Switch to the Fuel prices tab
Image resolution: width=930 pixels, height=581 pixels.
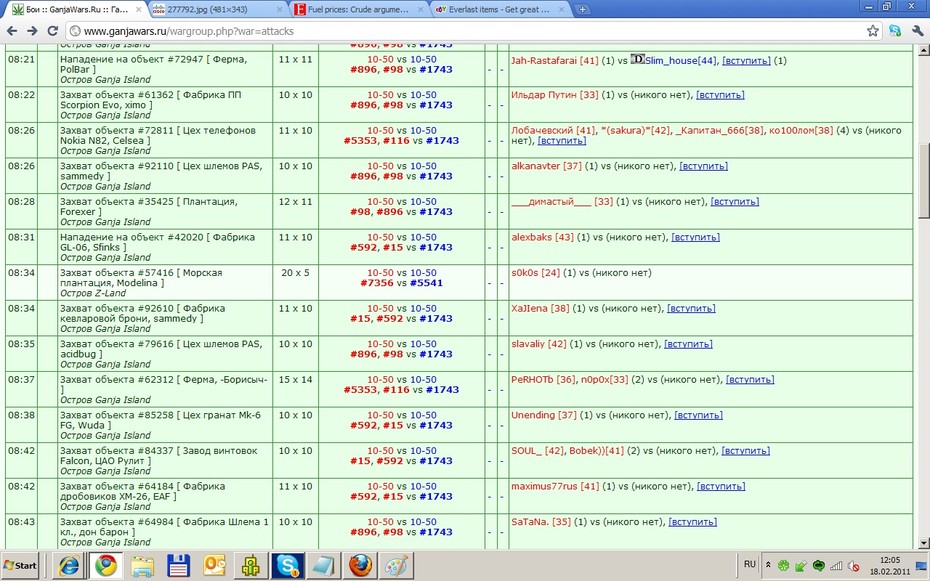358,9
